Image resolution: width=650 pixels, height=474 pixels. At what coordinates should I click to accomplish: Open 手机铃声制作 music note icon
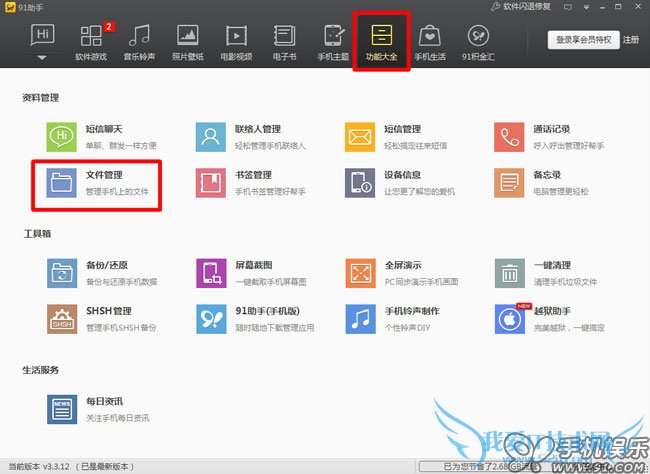point(361,319)
